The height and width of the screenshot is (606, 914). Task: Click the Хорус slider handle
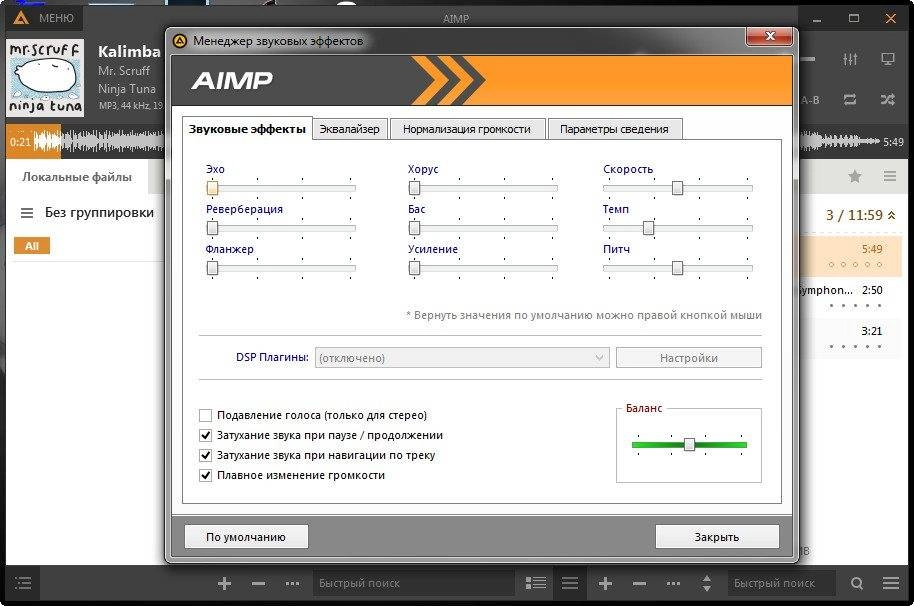tap(414, 188)
